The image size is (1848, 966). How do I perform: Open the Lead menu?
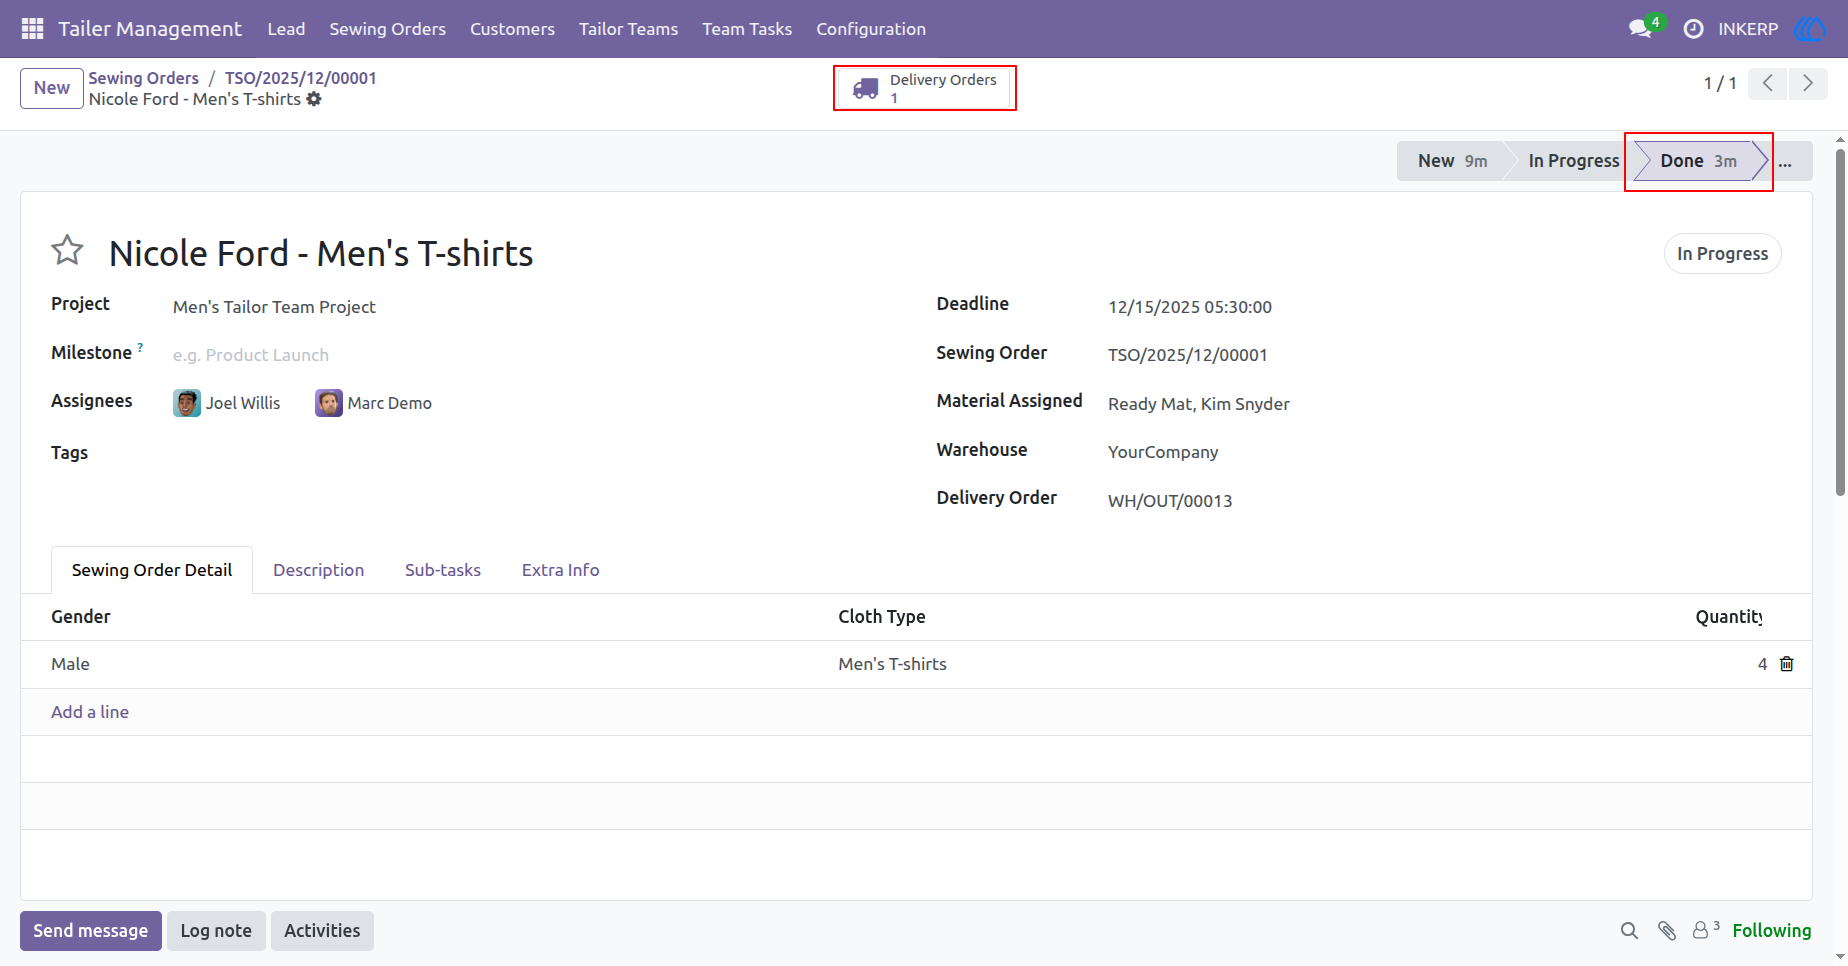(x=286, y=29)
